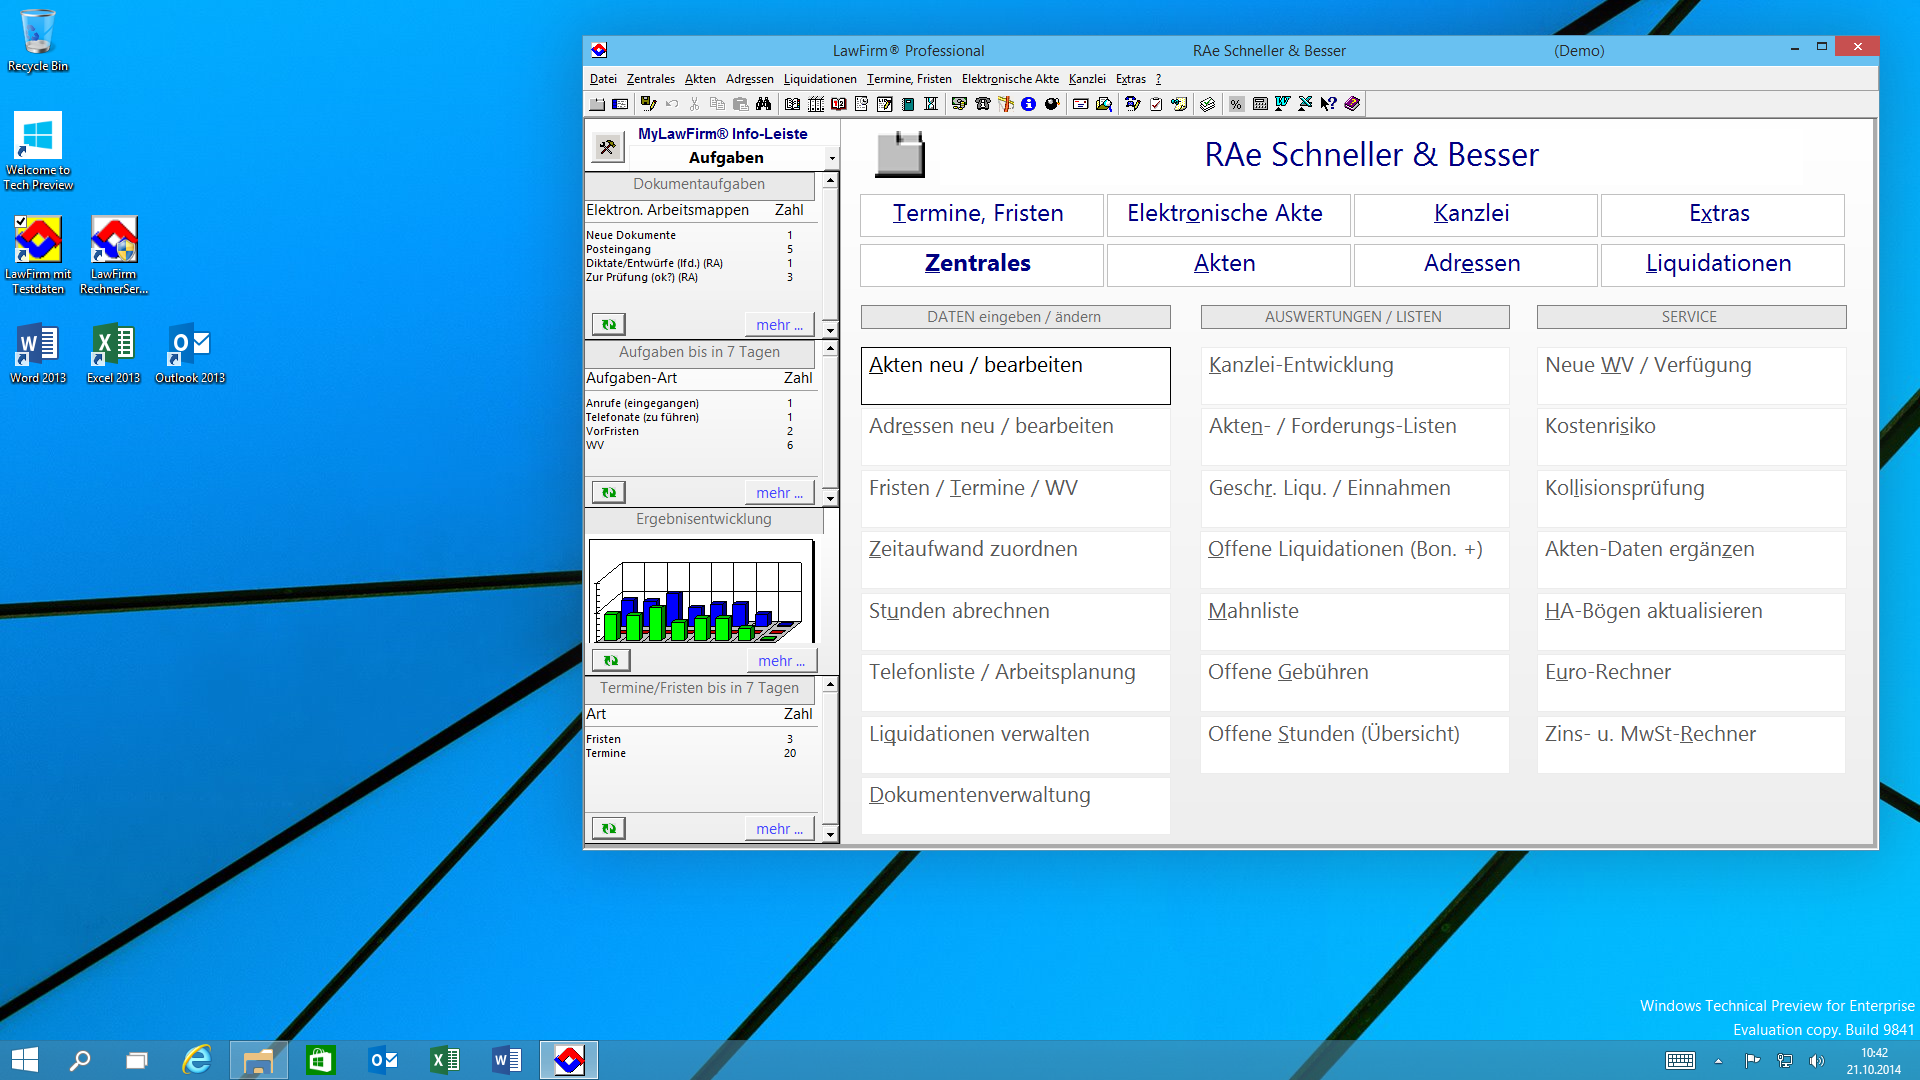Click Akten neu / bearbeiten button
Image resolution: width=1920 pixels, height=1080 pixels.
[x=1014, y=375]
